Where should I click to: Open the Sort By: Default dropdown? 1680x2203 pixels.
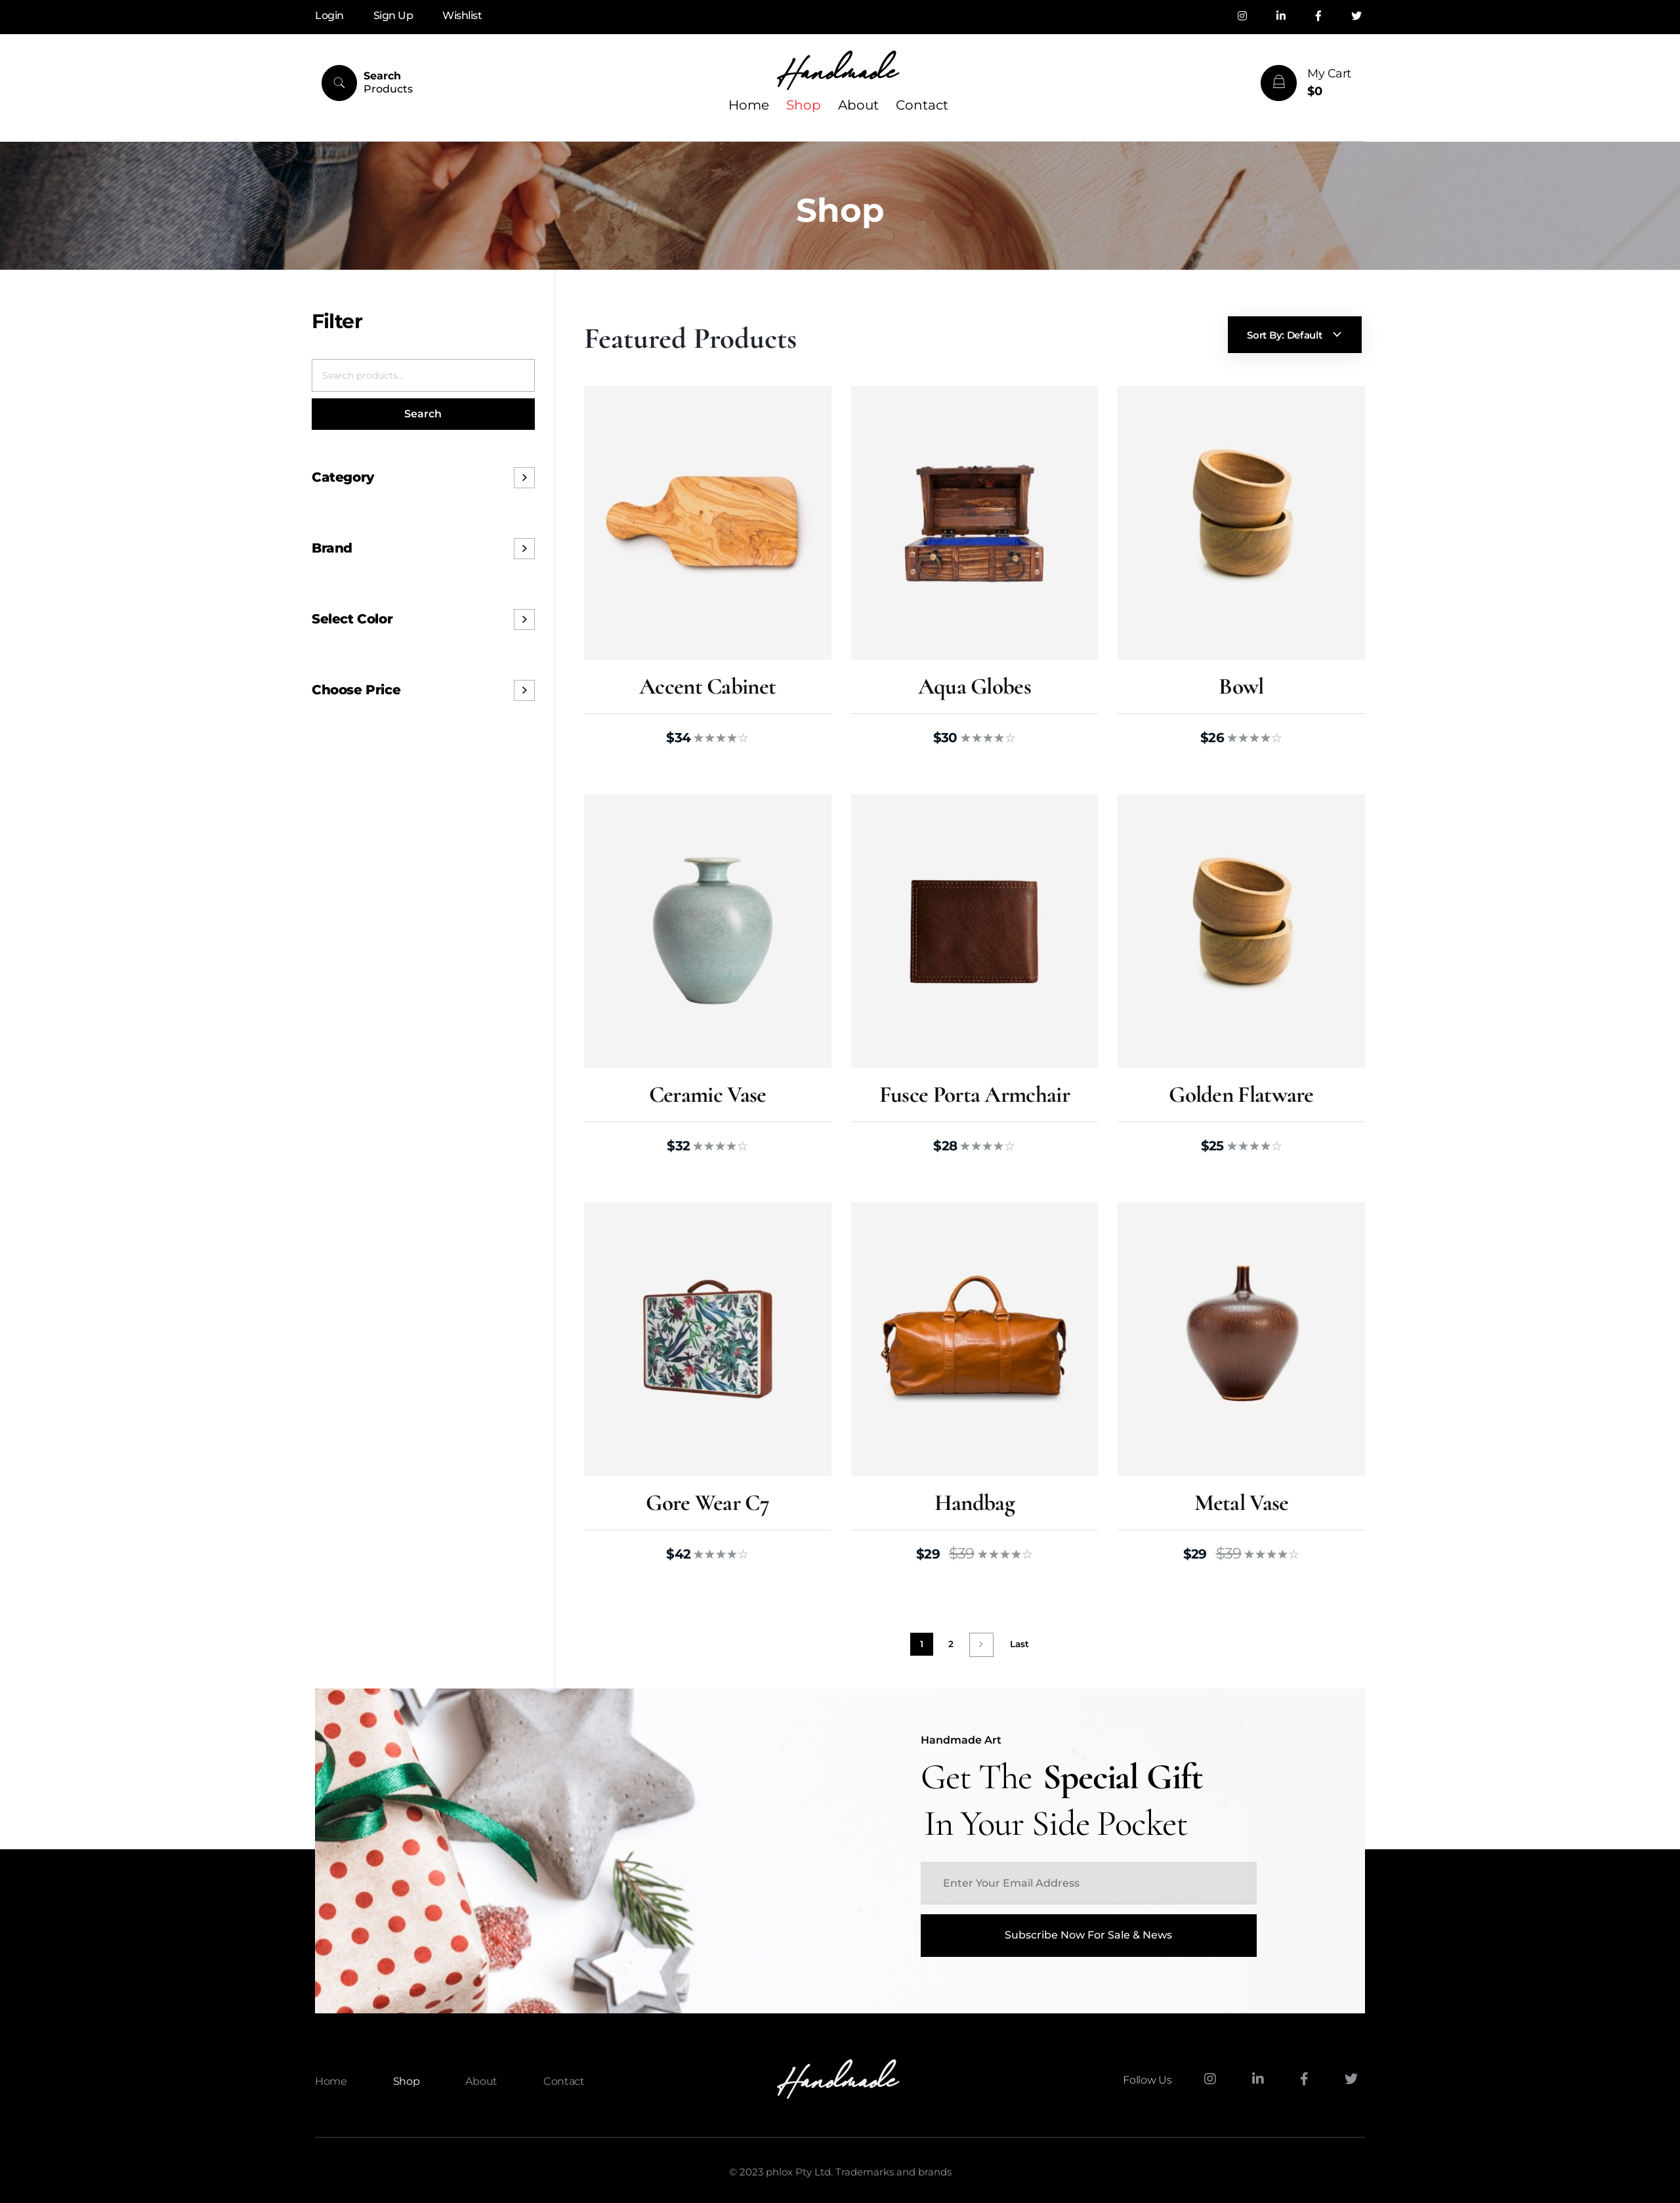pyautogui.click(x=1294, y=335)
